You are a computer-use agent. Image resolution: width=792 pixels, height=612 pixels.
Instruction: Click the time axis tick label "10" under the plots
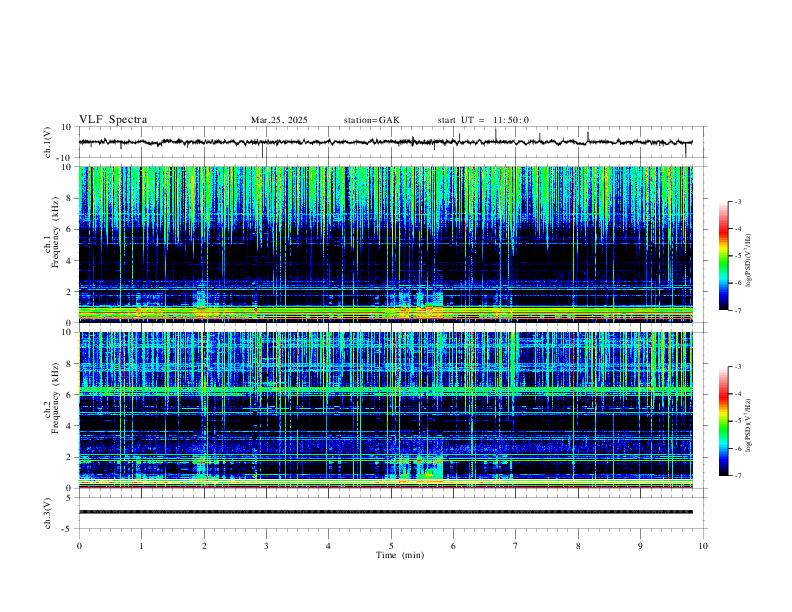point(703,546)
